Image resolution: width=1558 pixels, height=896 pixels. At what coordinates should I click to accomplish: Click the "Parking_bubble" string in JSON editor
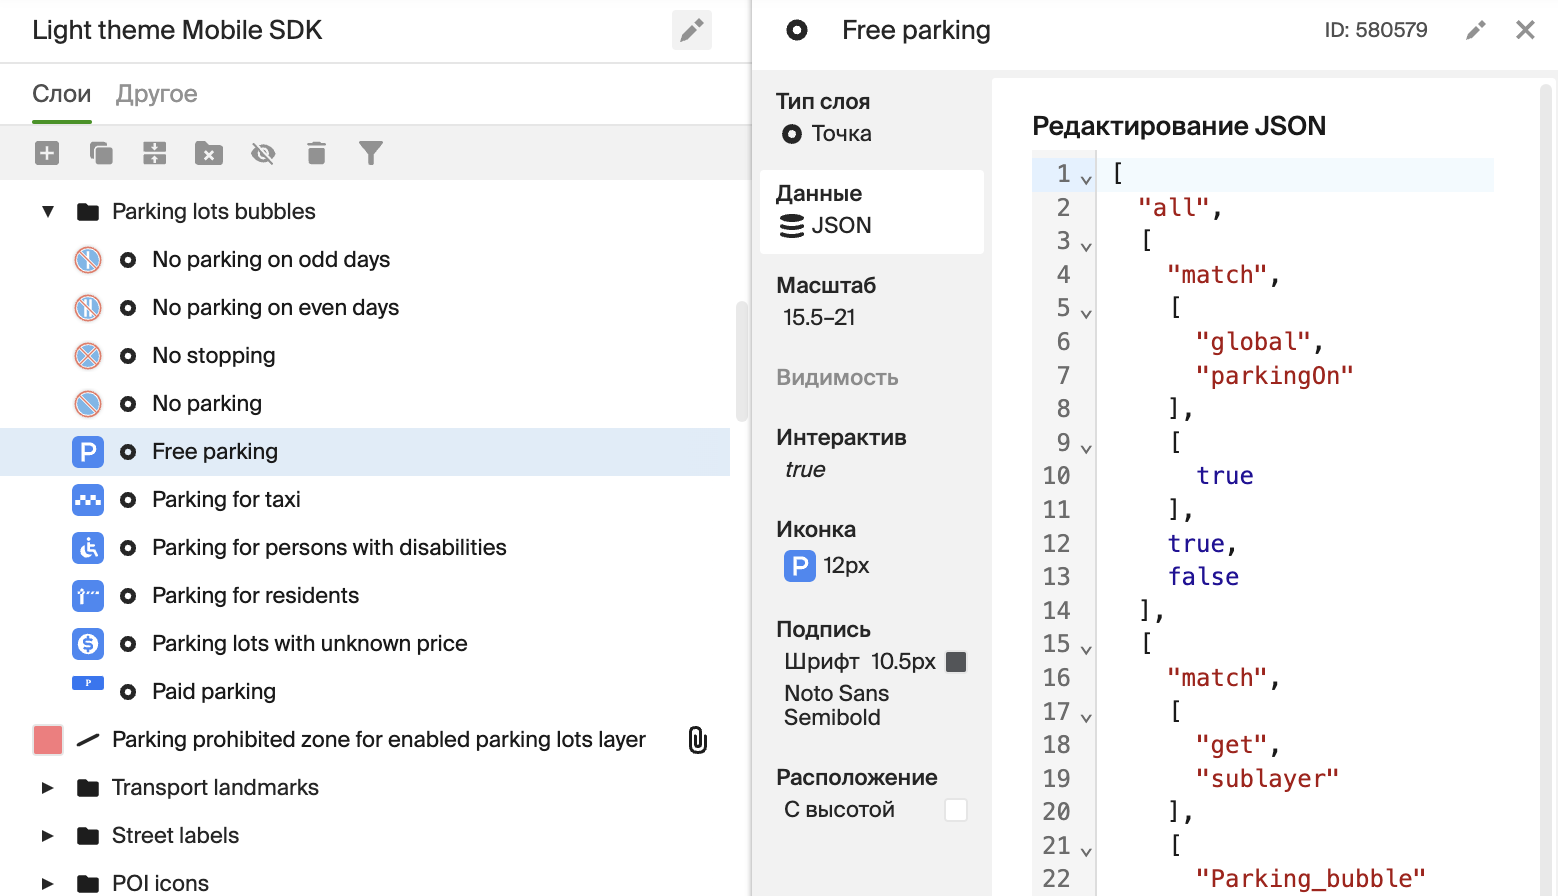[1311, 879]
